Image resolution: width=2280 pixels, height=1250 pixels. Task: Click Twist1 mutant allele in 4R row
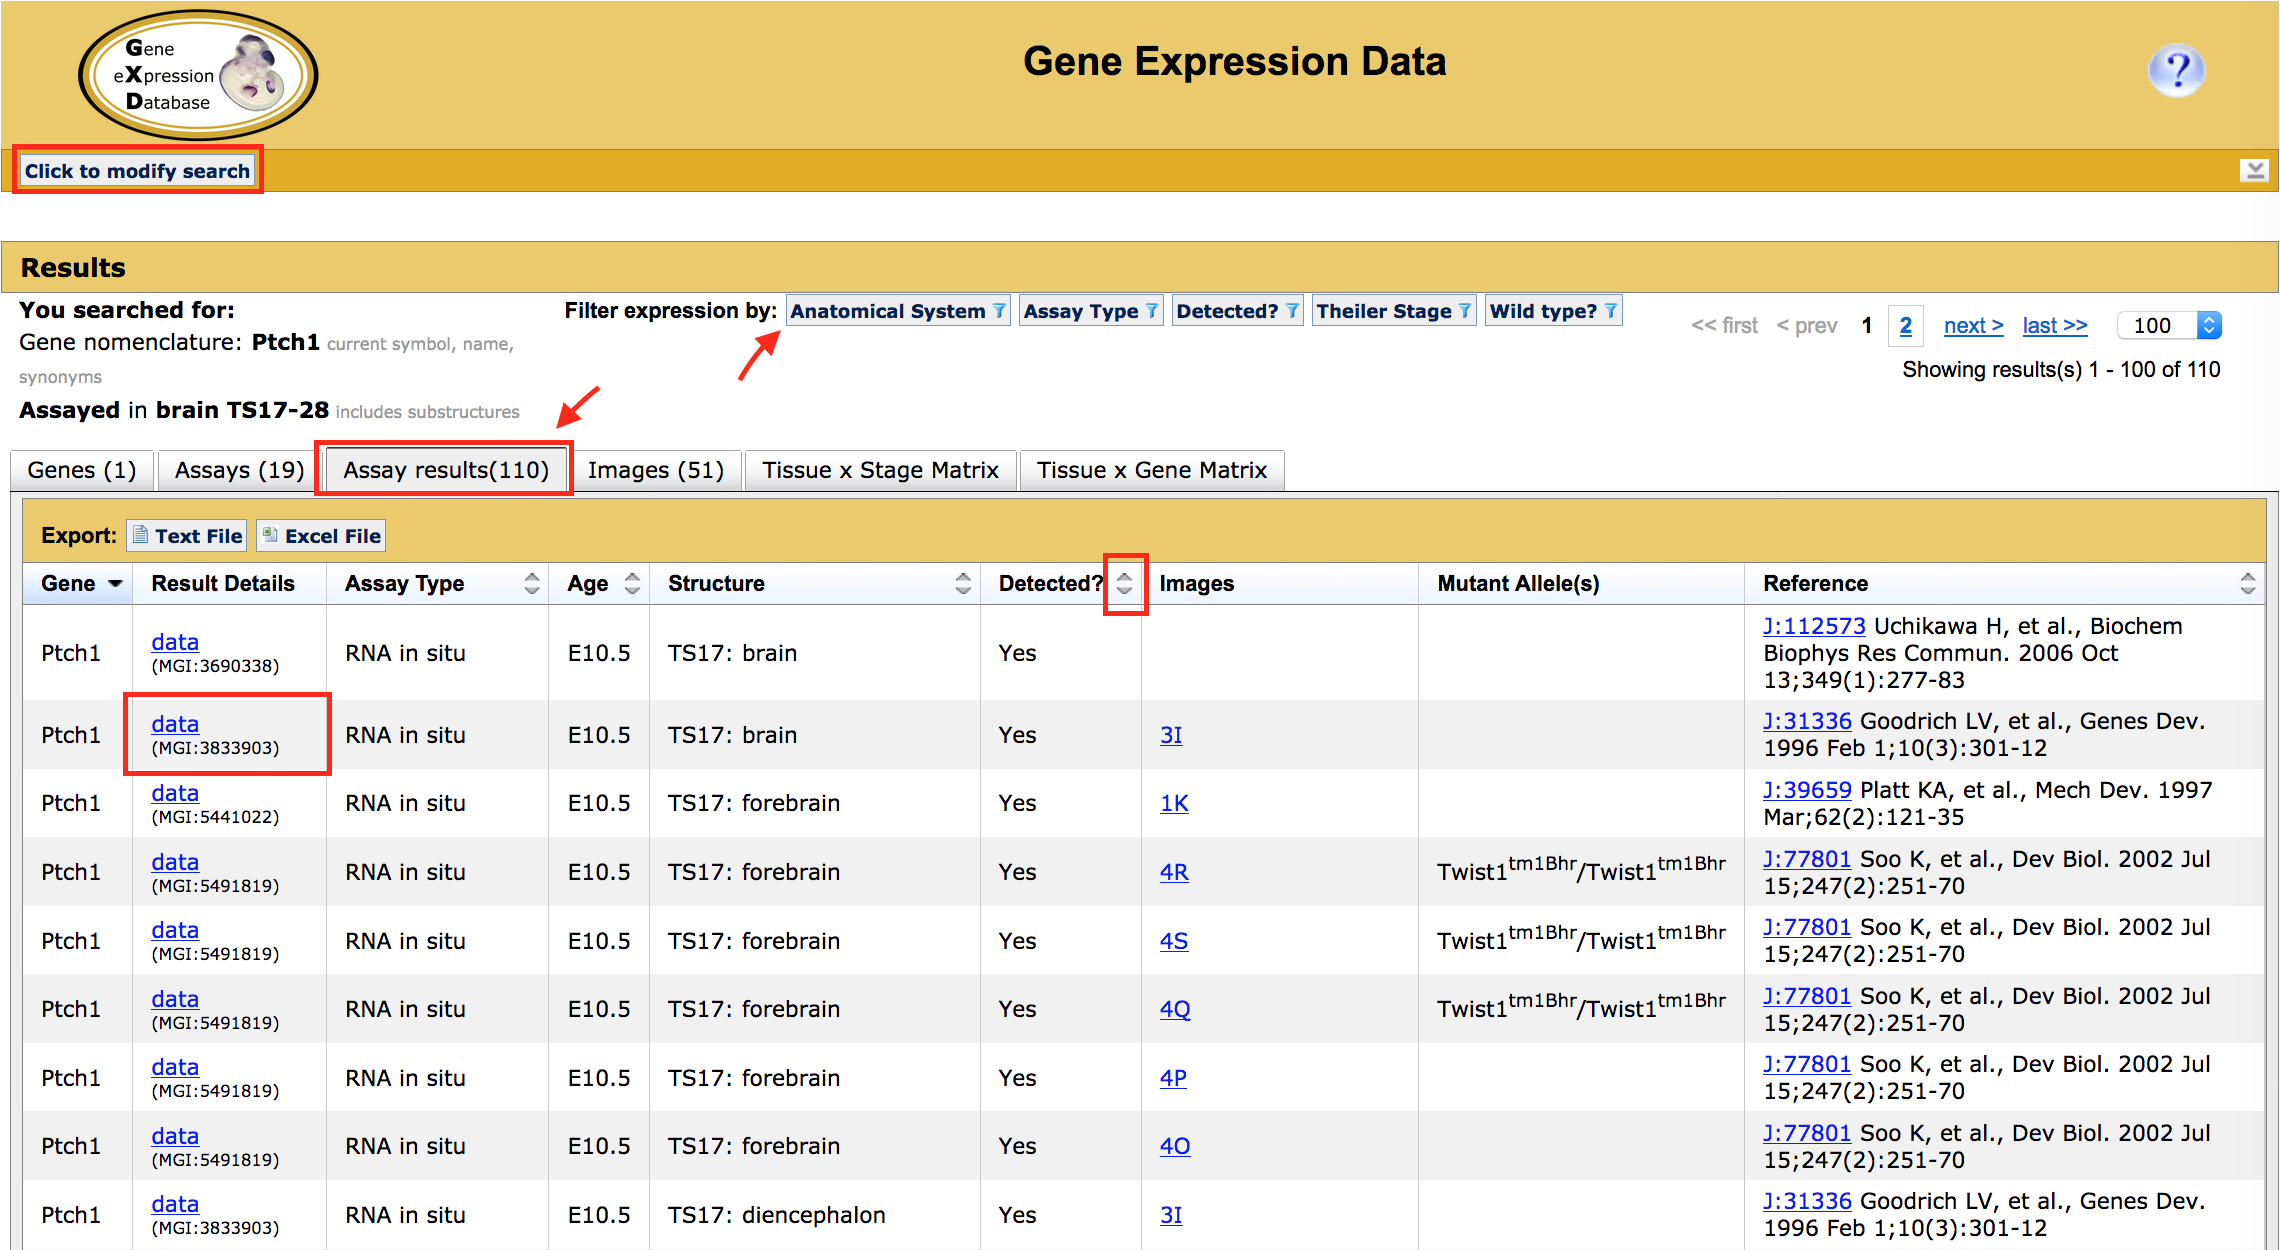coord(1581,868)
